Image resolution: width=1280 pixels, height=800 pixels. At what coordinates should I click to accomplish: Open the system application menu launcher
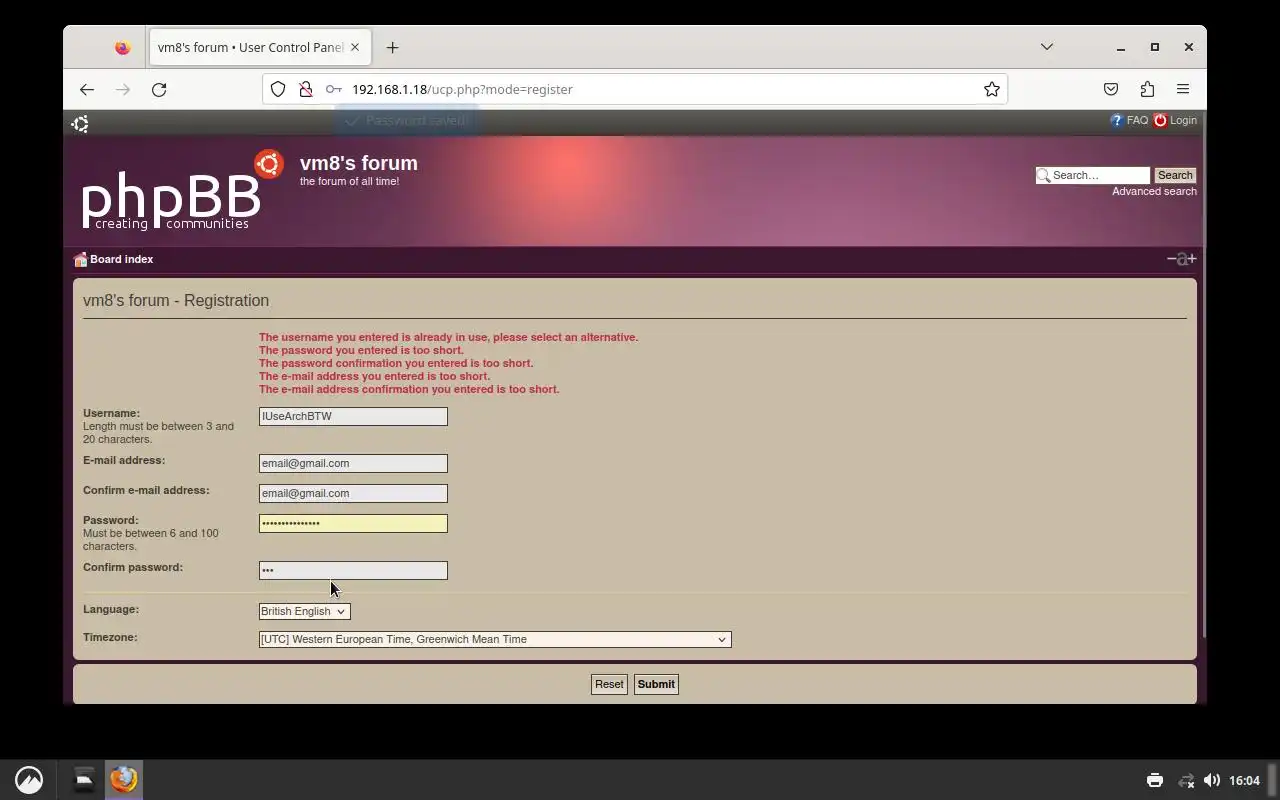[x=29, y=780]
